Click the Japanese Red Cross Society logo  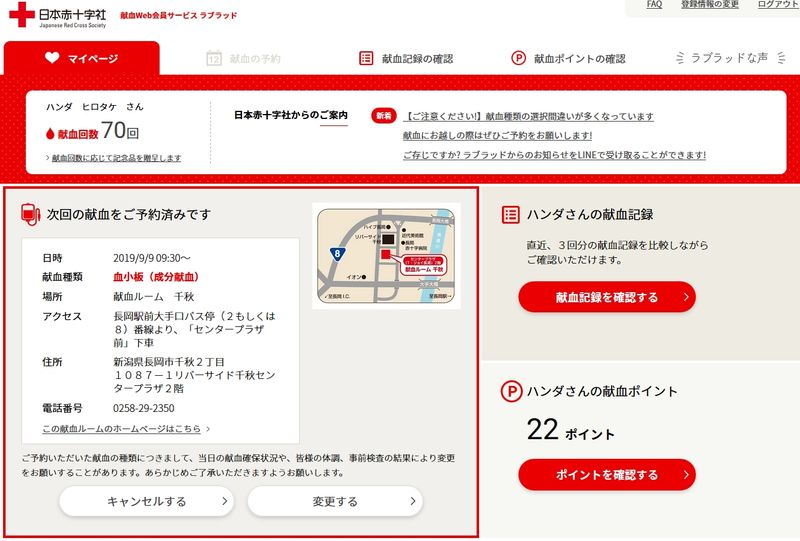coord(58,15)
